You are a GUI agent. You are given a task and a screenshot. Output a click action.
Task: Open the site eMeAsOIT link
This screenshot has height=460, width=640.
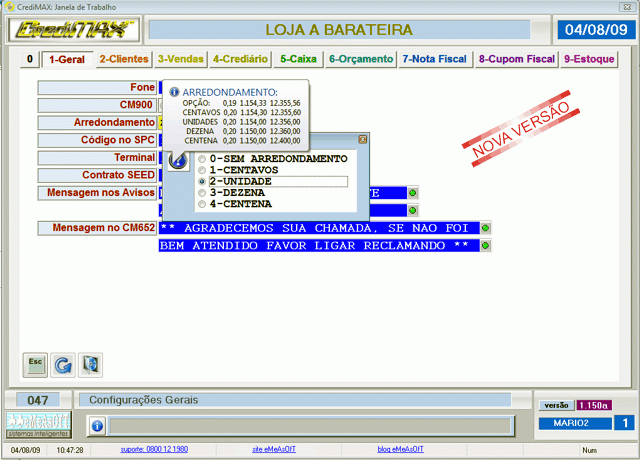point(273,450)
